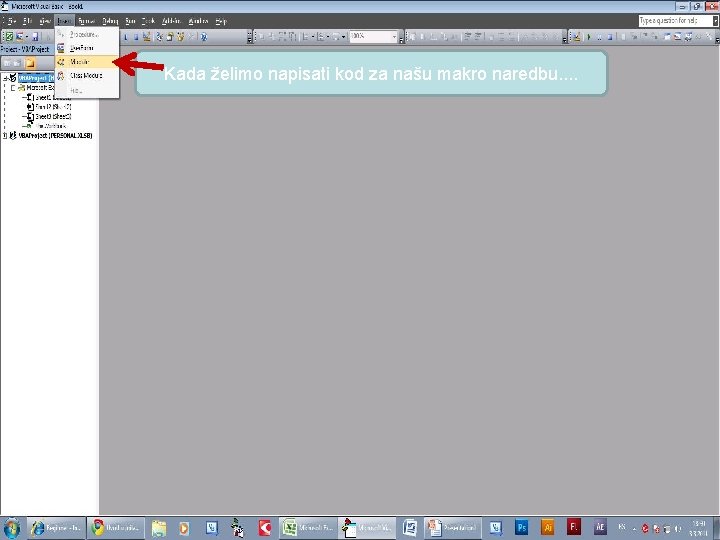Open the Window menu
Screen dimensions: 720x540
coord(198,21)
